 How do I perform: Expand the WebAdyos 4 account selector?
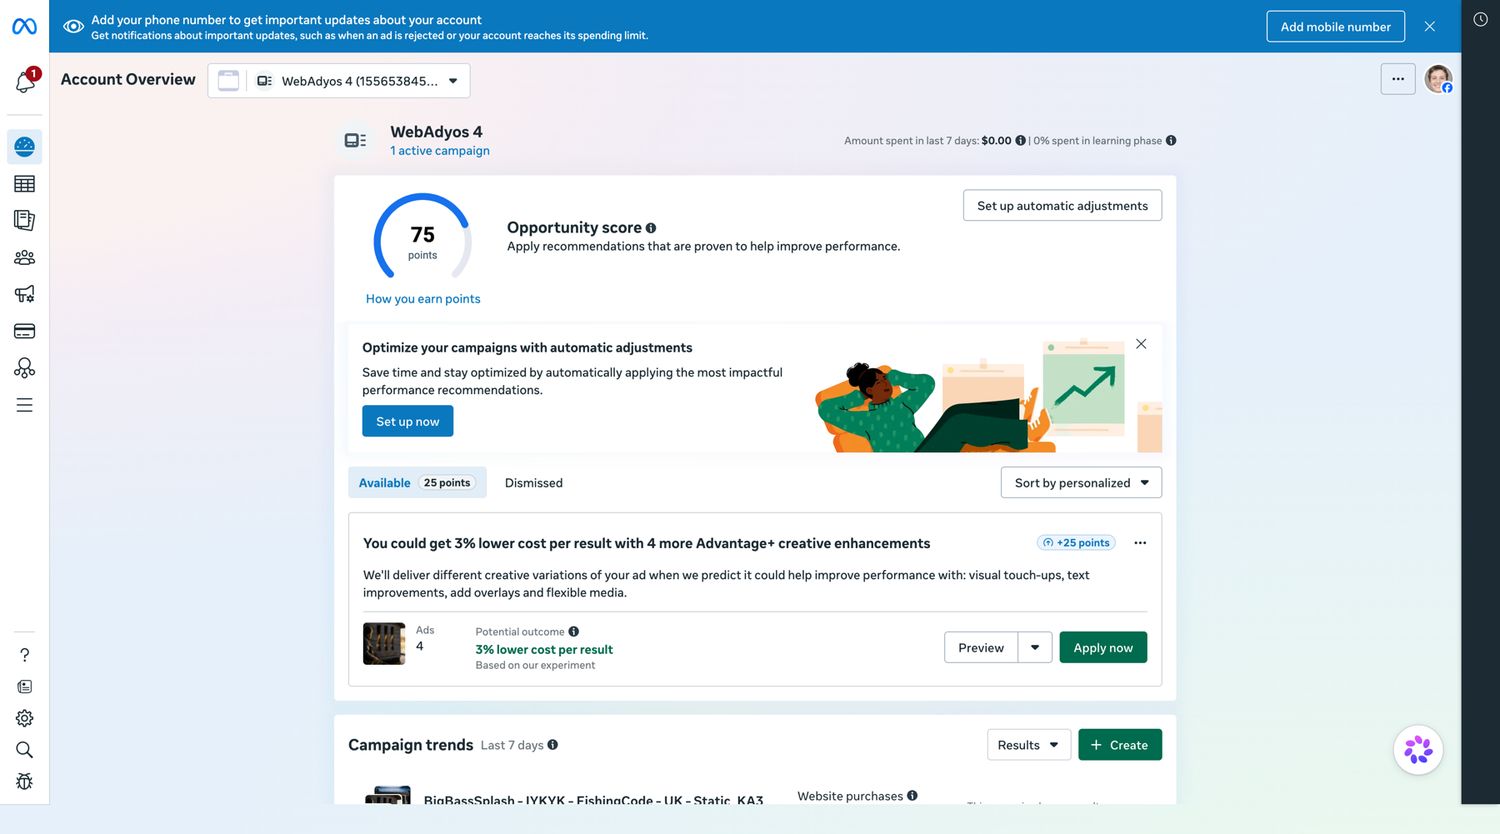click(339, 81)
